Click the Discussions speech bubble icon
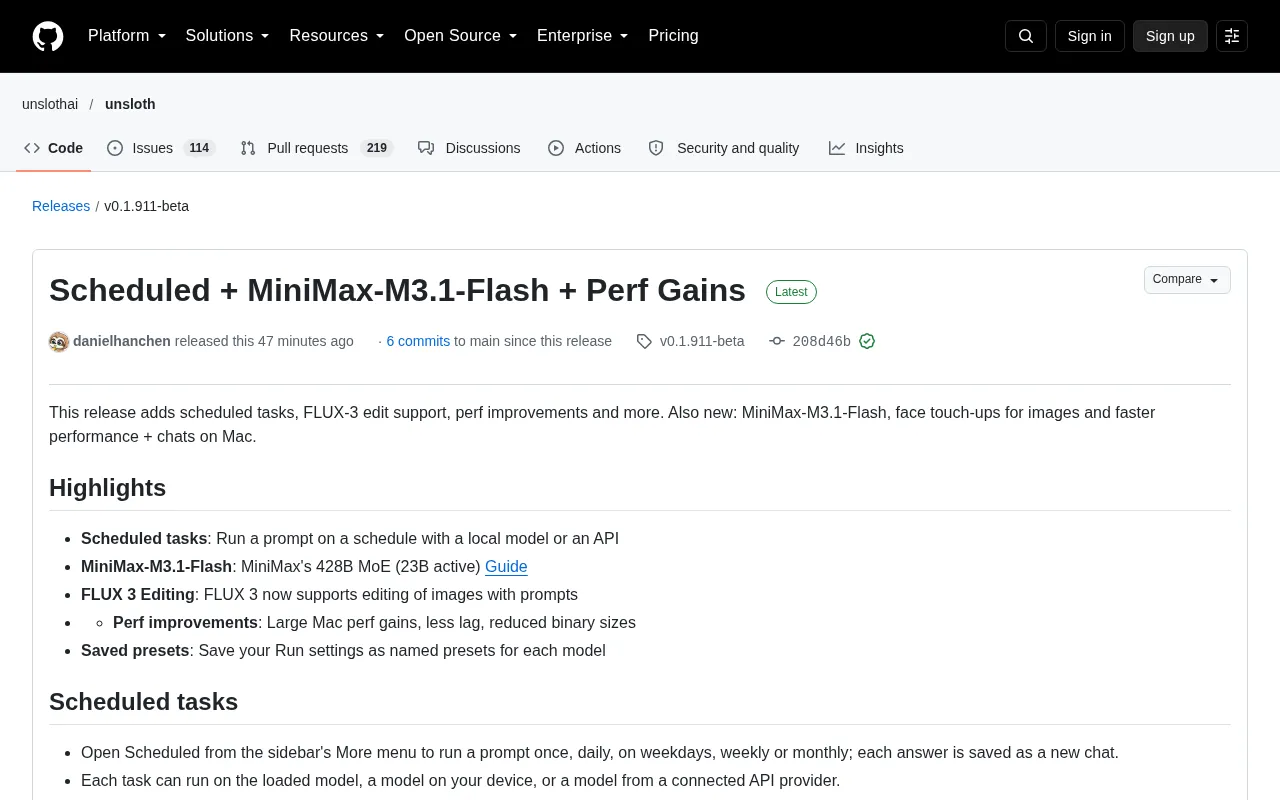 426,148
